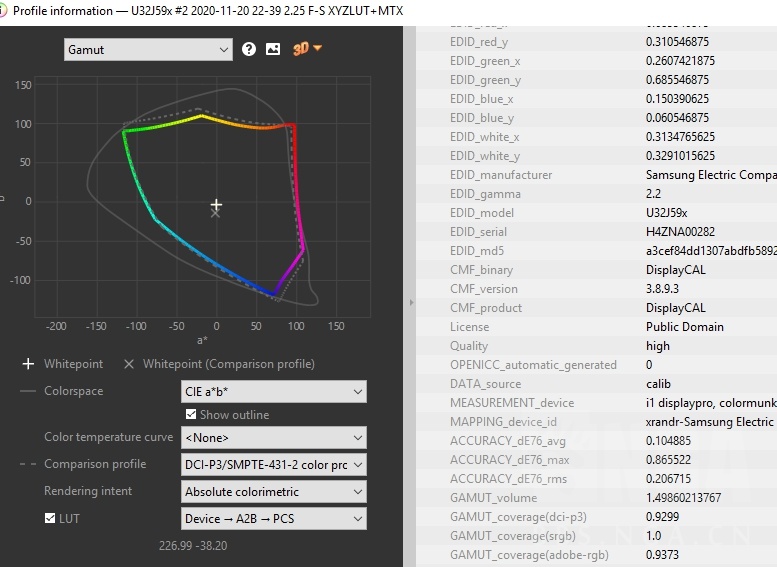Image resolution: width=777 pixels, height=567 pixels.
Task: Open the Rendering intent Absolute colorimetric dropdown
Action: 273,492
